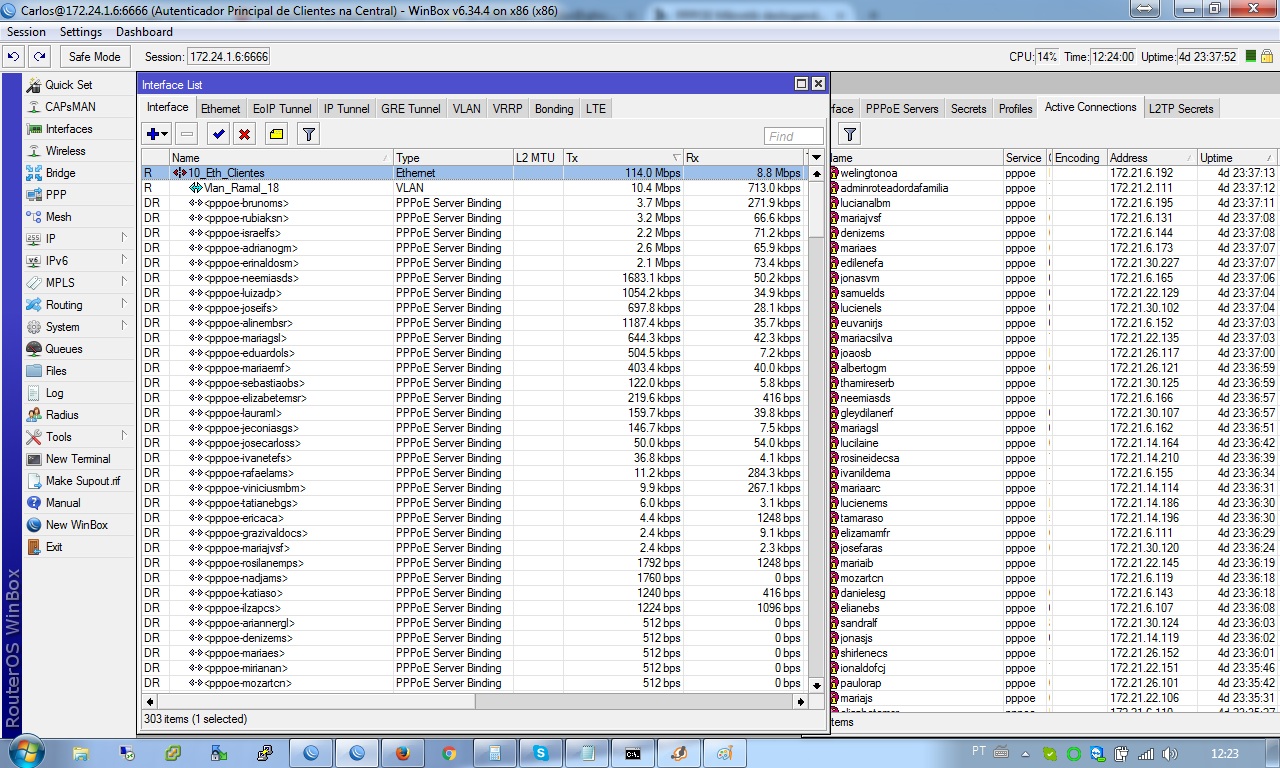Select the Vlan_Ramal_18 interface row
Screen dimensions: 1280x768
click(x=241, y=188)
